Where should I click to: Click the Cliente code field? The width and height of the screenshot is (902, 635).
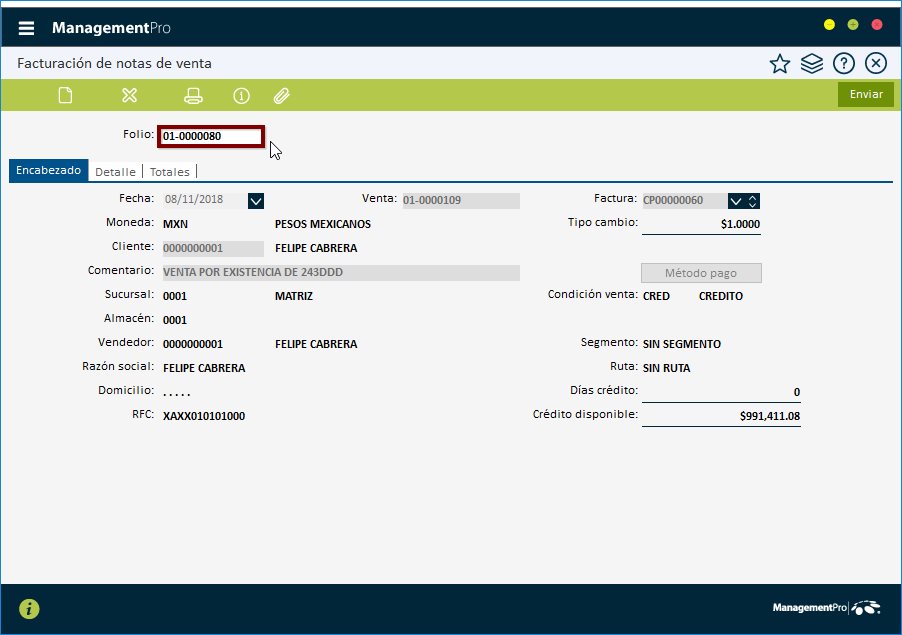pos(213,248)
